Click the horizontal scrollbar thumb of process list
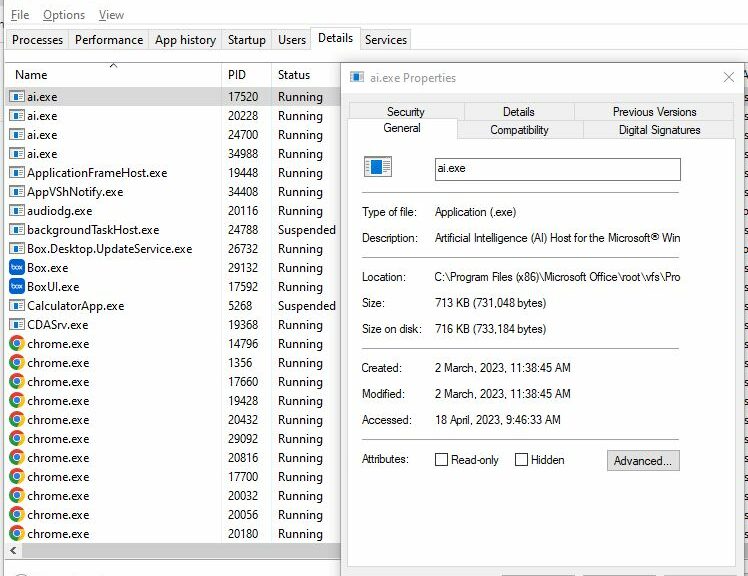This screenshot has width=748, height=576. pos(181,551)
